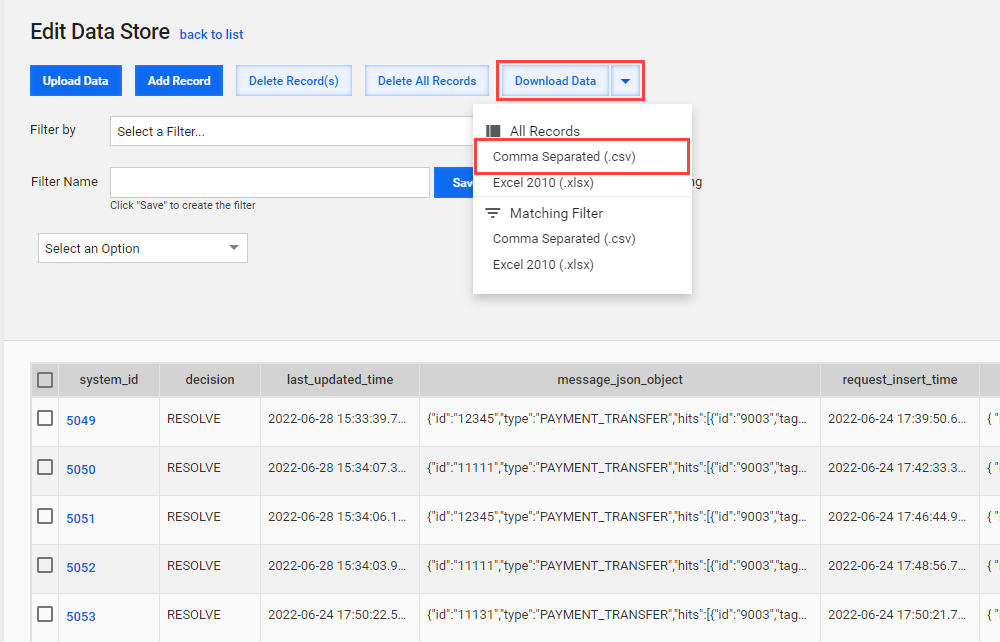Check the row 5049 checkbox

[45, 418]
